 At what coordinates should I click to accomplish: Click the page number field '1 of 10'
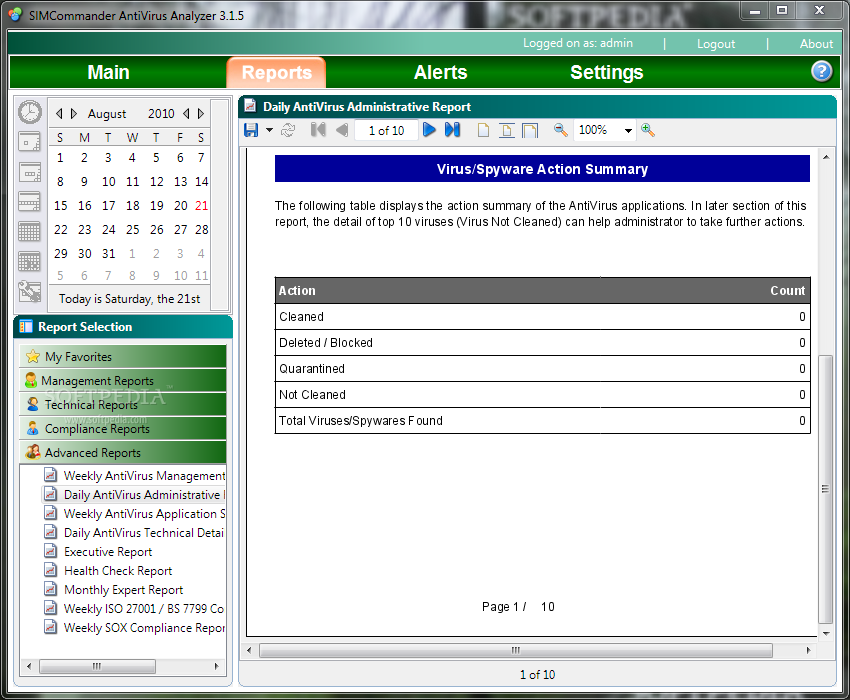pos(386,131)
